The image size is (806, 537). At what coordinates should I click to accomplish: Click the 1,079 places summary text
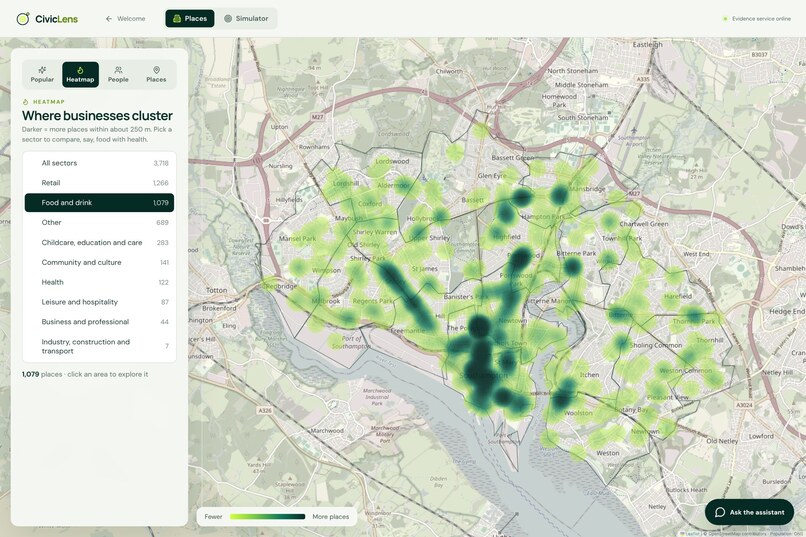pyautogui.click(x=85, y=374)
